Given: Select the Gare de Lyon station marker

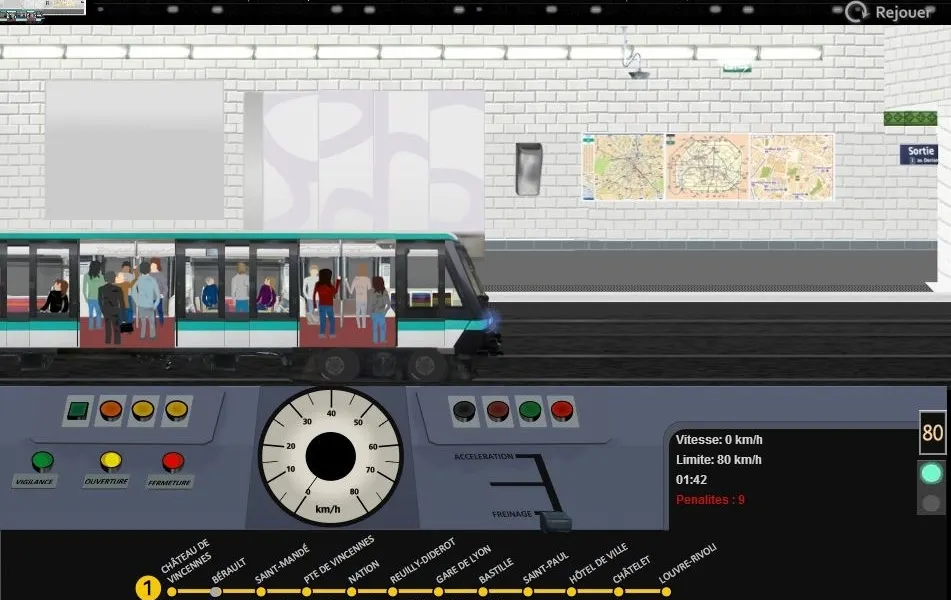Looking at the screenshot, I should tap(436, 590).
